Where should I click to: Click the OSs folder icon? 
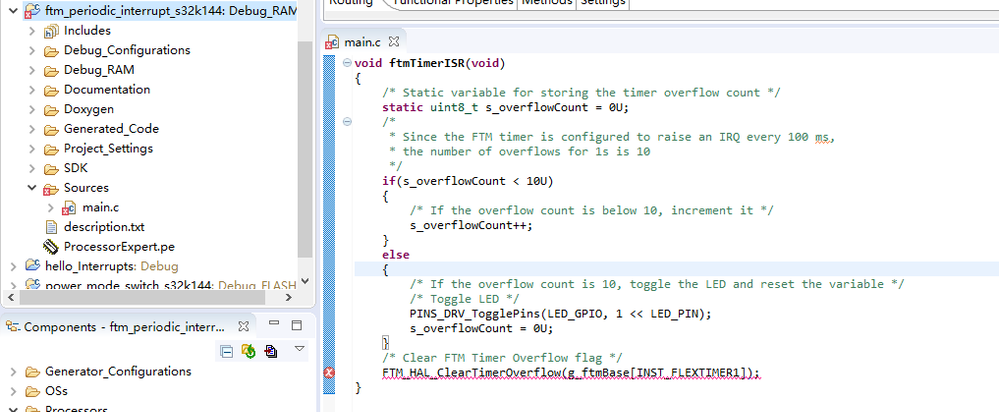pos(32,392)
